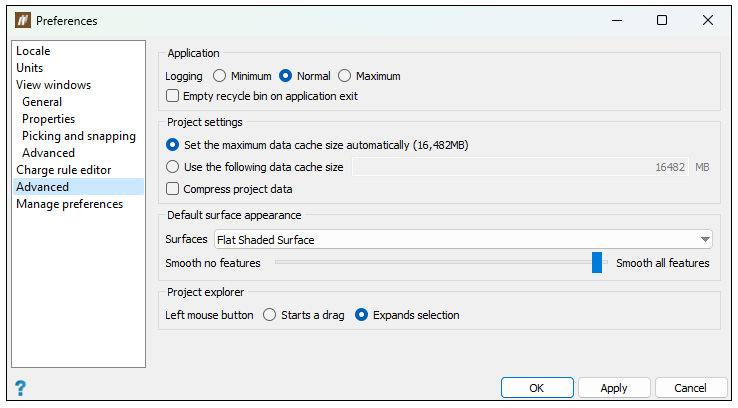
Task: Select Use the following data cache size
Action: tap(173, 167)
